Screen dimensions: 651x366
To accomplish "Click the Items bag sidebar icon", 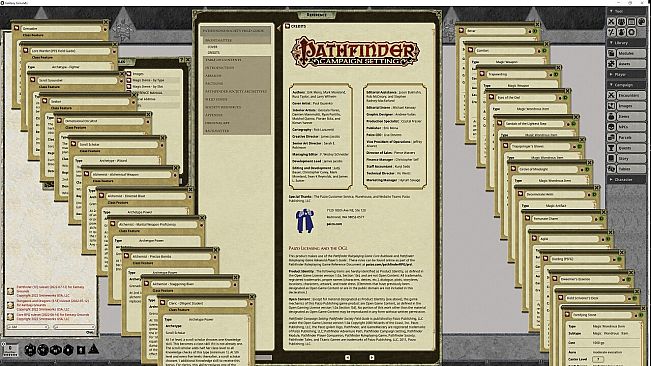I will click(x=611, y=116).
